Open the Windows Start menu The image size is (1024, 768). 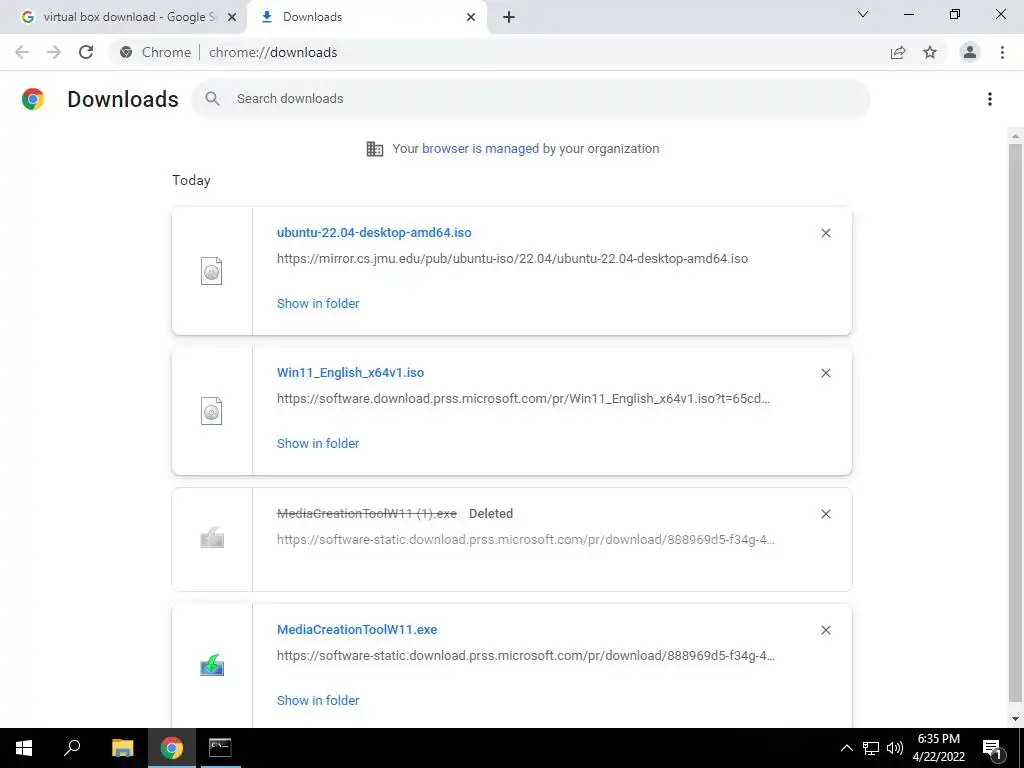point(24,748)
